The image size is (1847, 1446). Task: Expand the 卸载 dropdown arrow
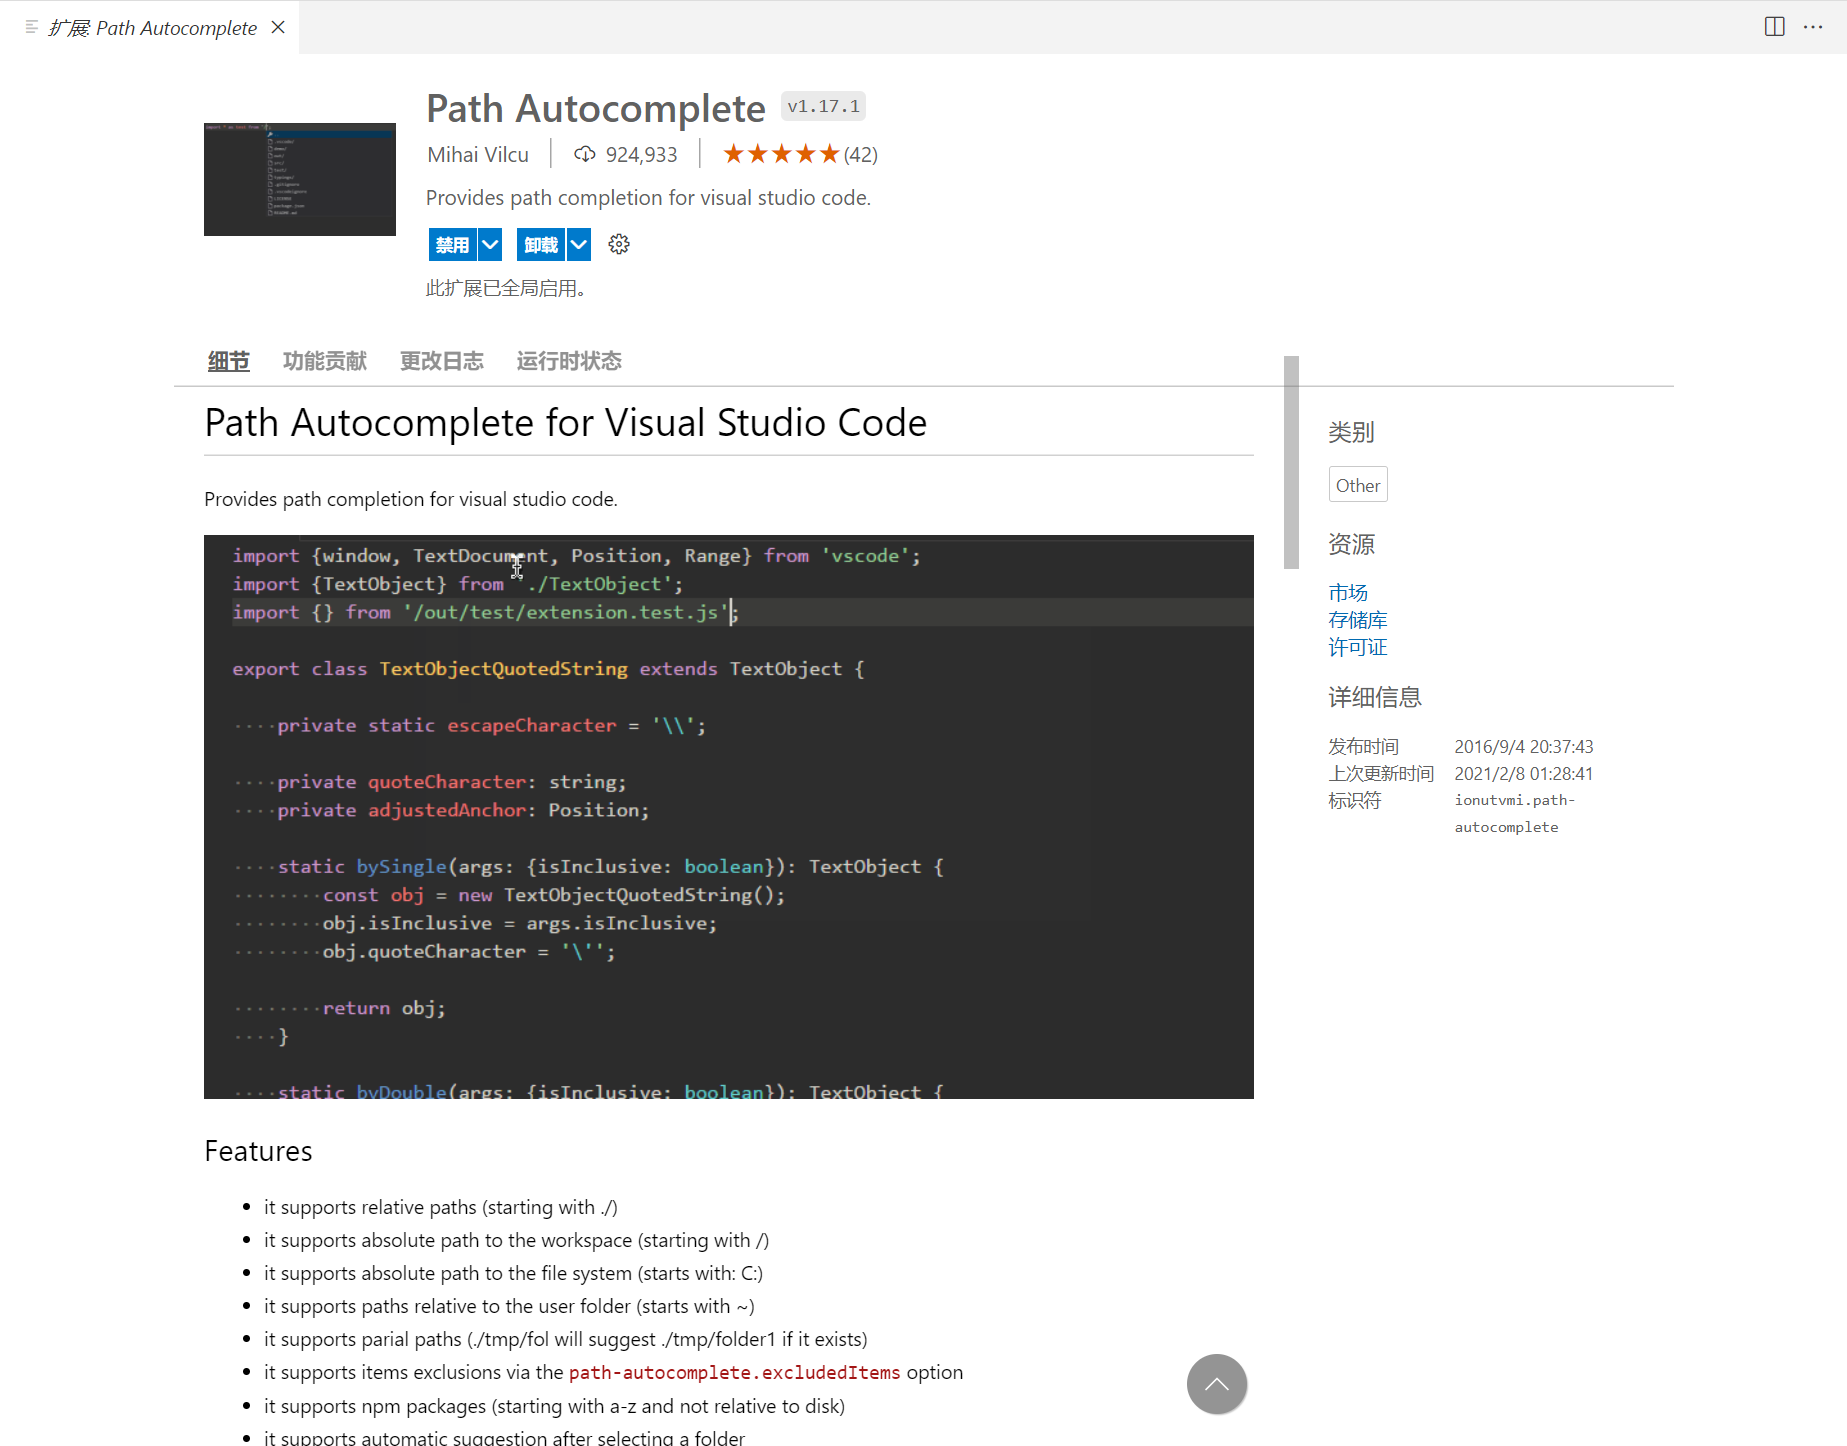click(x=579, y=244)
